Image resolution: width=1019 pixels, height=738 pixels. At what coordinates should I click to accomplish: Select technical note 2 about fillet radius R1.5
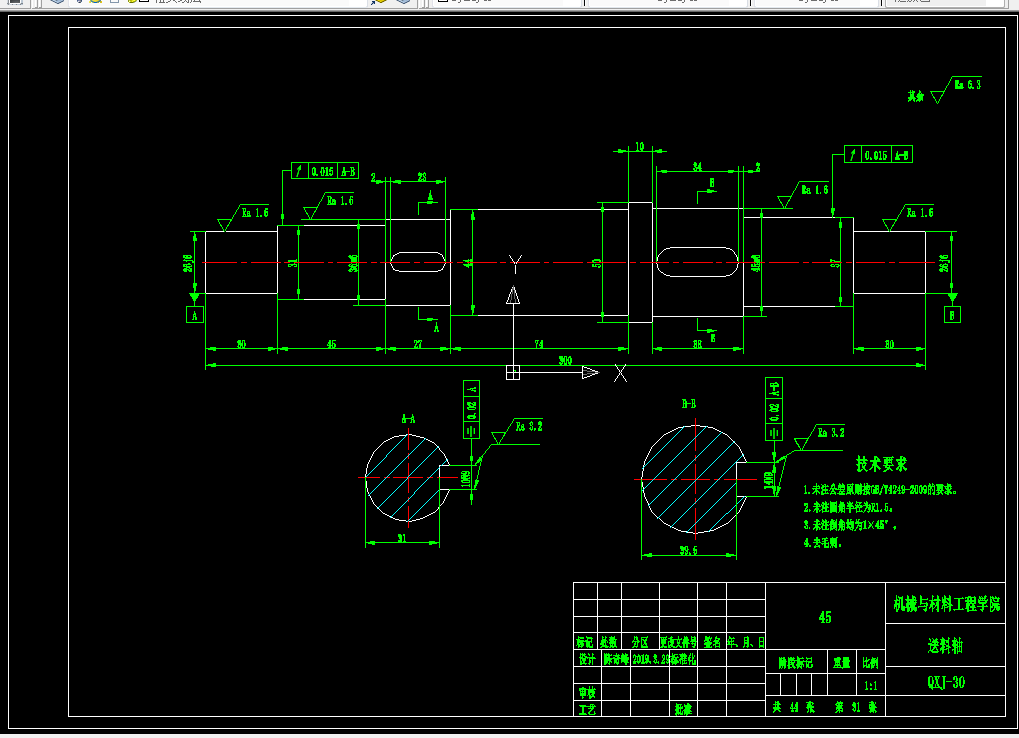[848, 507]
